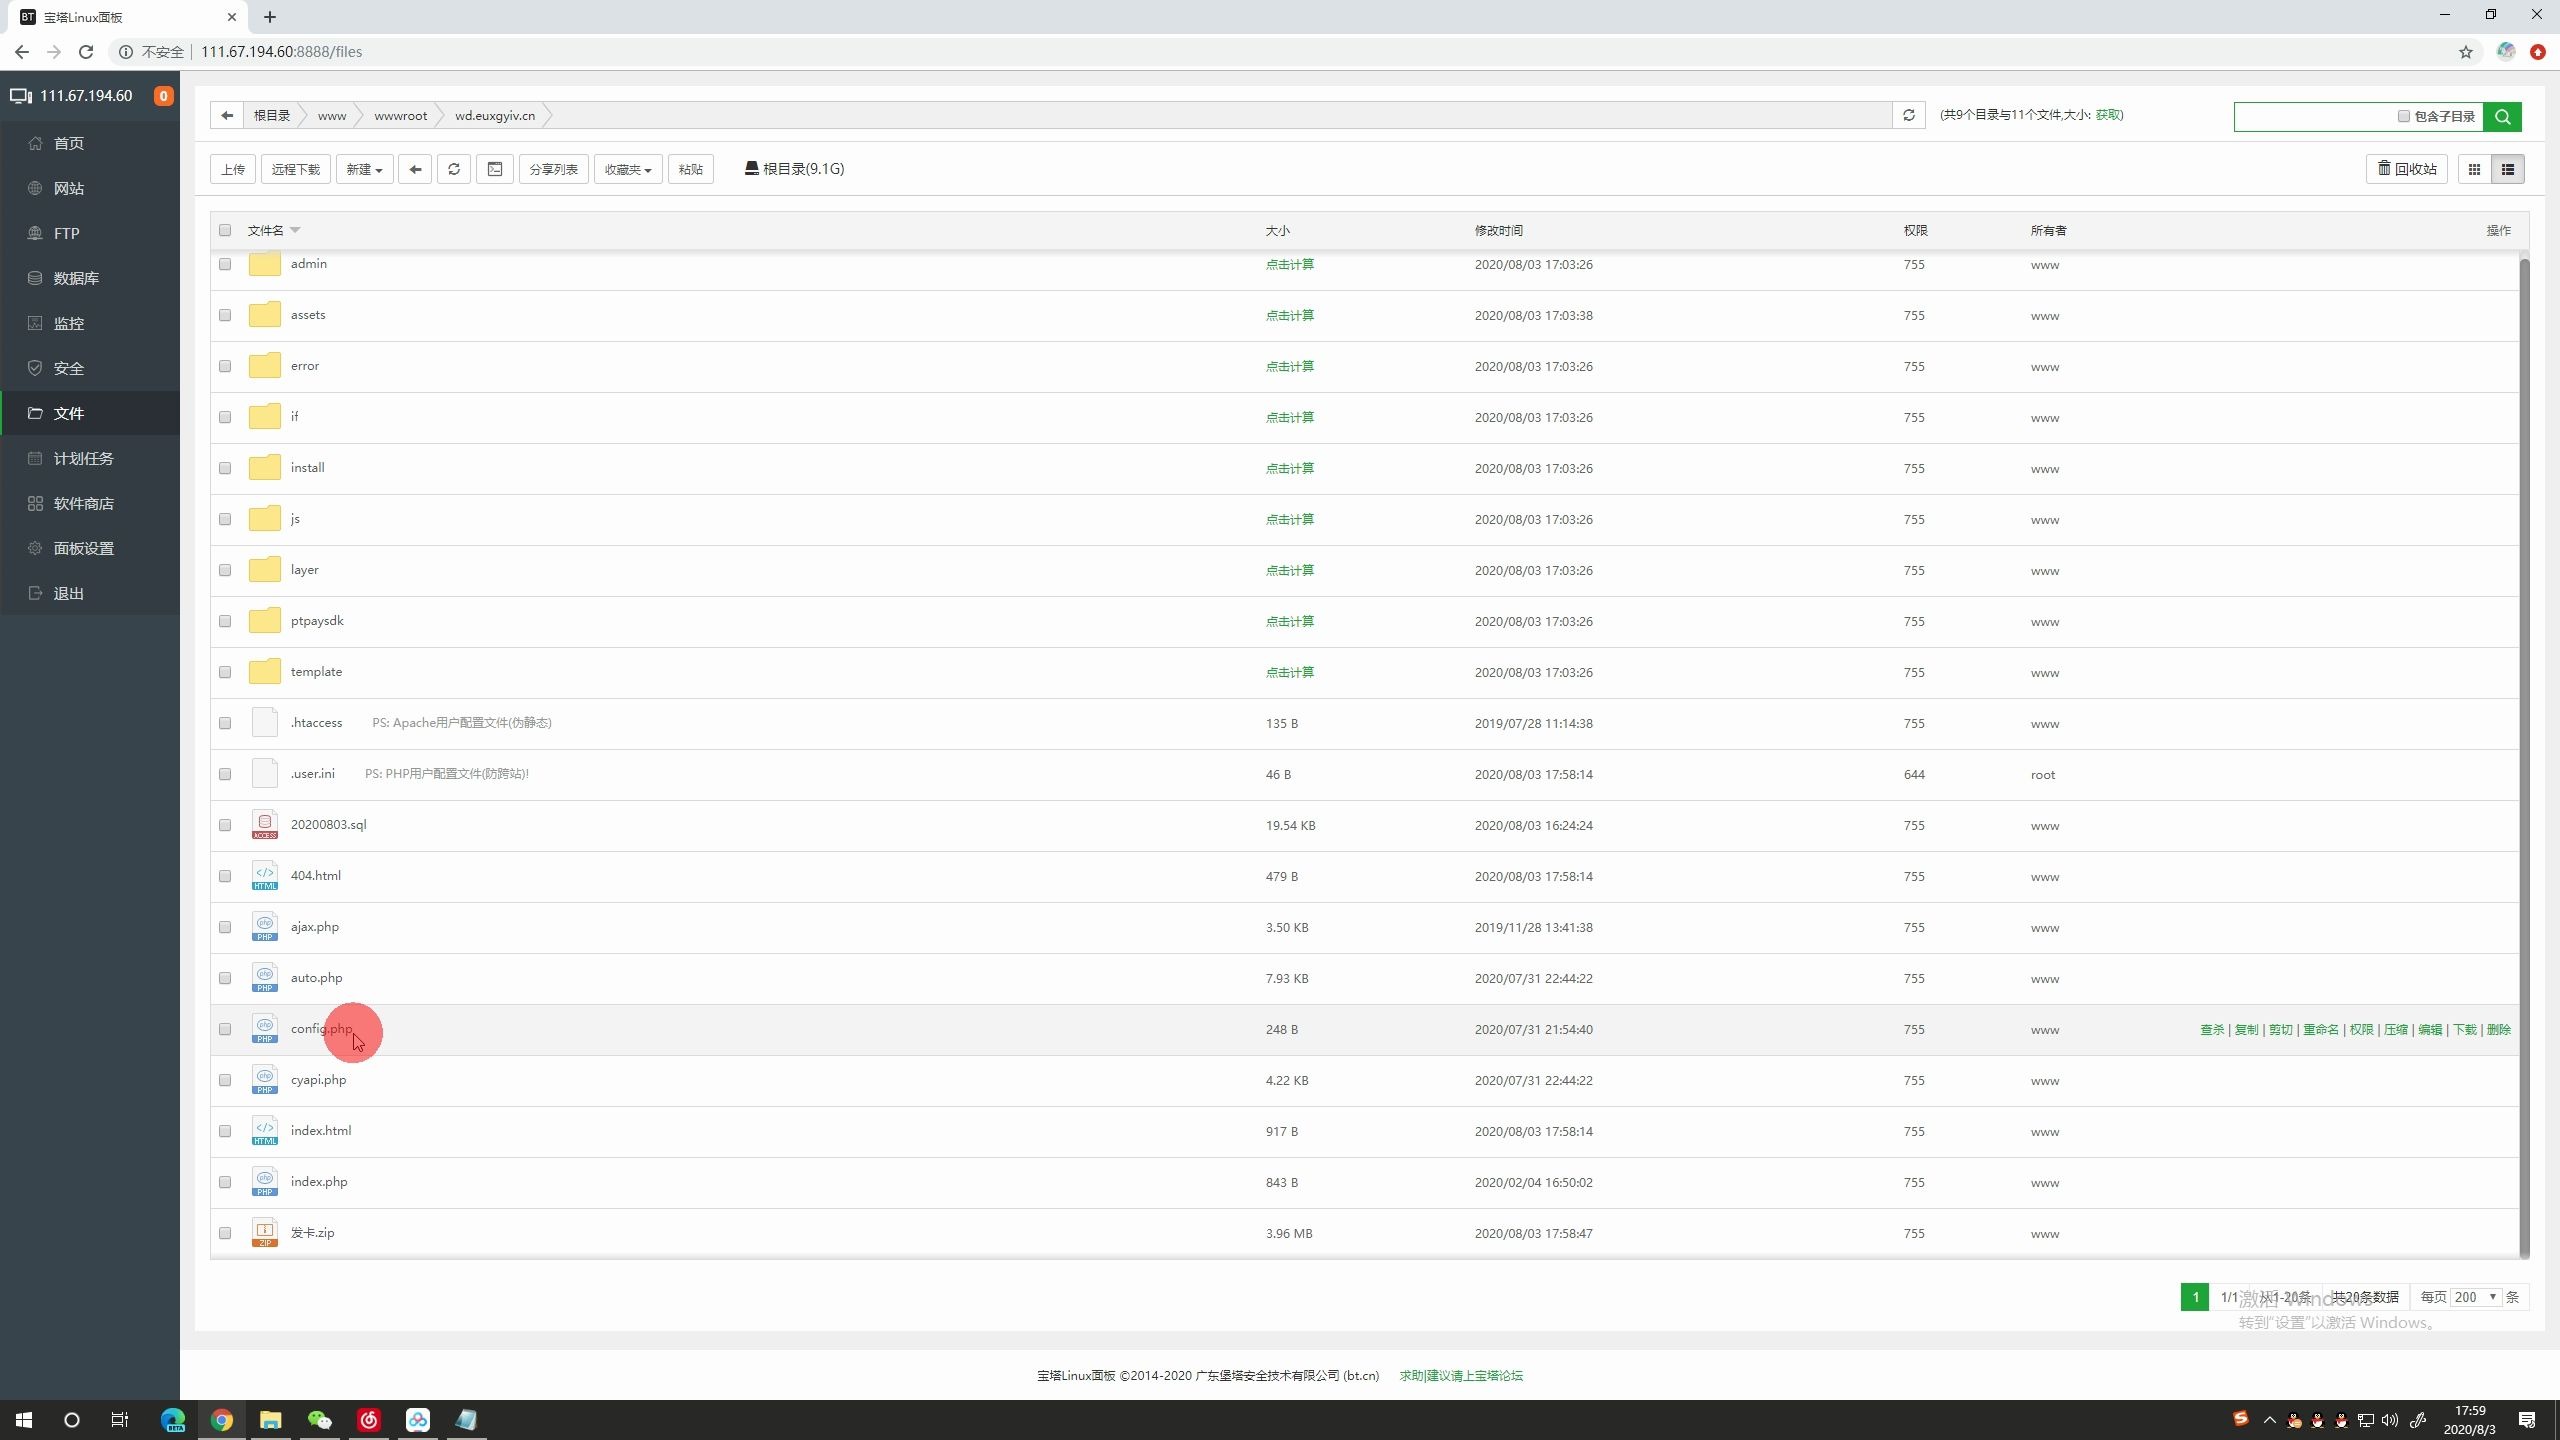2560x1440 pixels.
Task: Click the 404.html file icon
Action: [265, 876]
